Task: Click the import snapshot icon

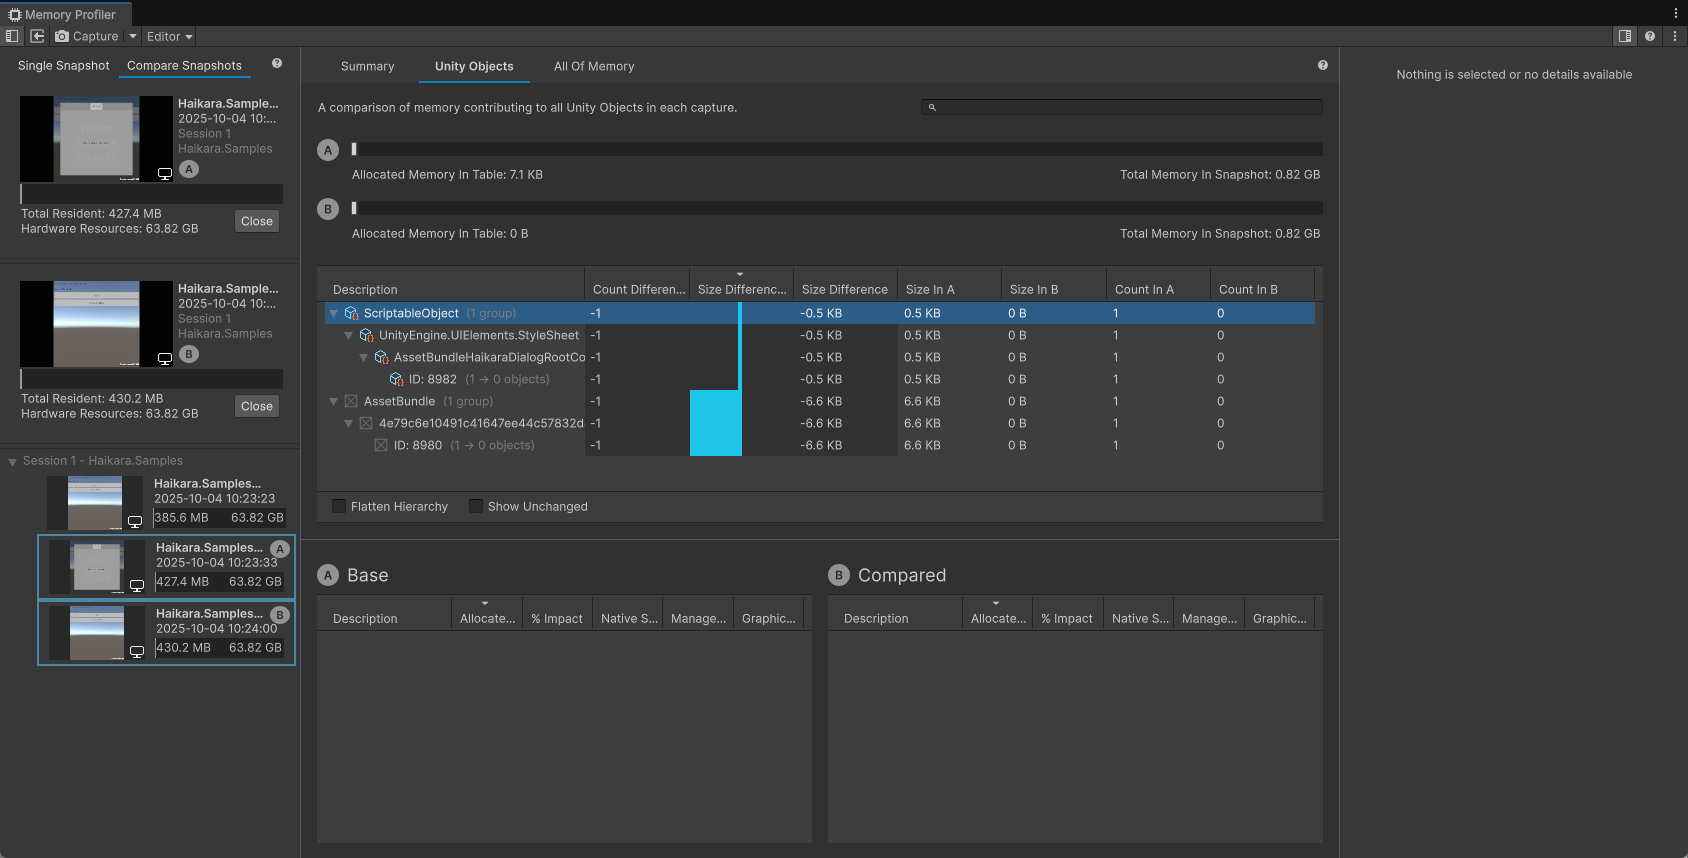Action: tap(37, 36)
